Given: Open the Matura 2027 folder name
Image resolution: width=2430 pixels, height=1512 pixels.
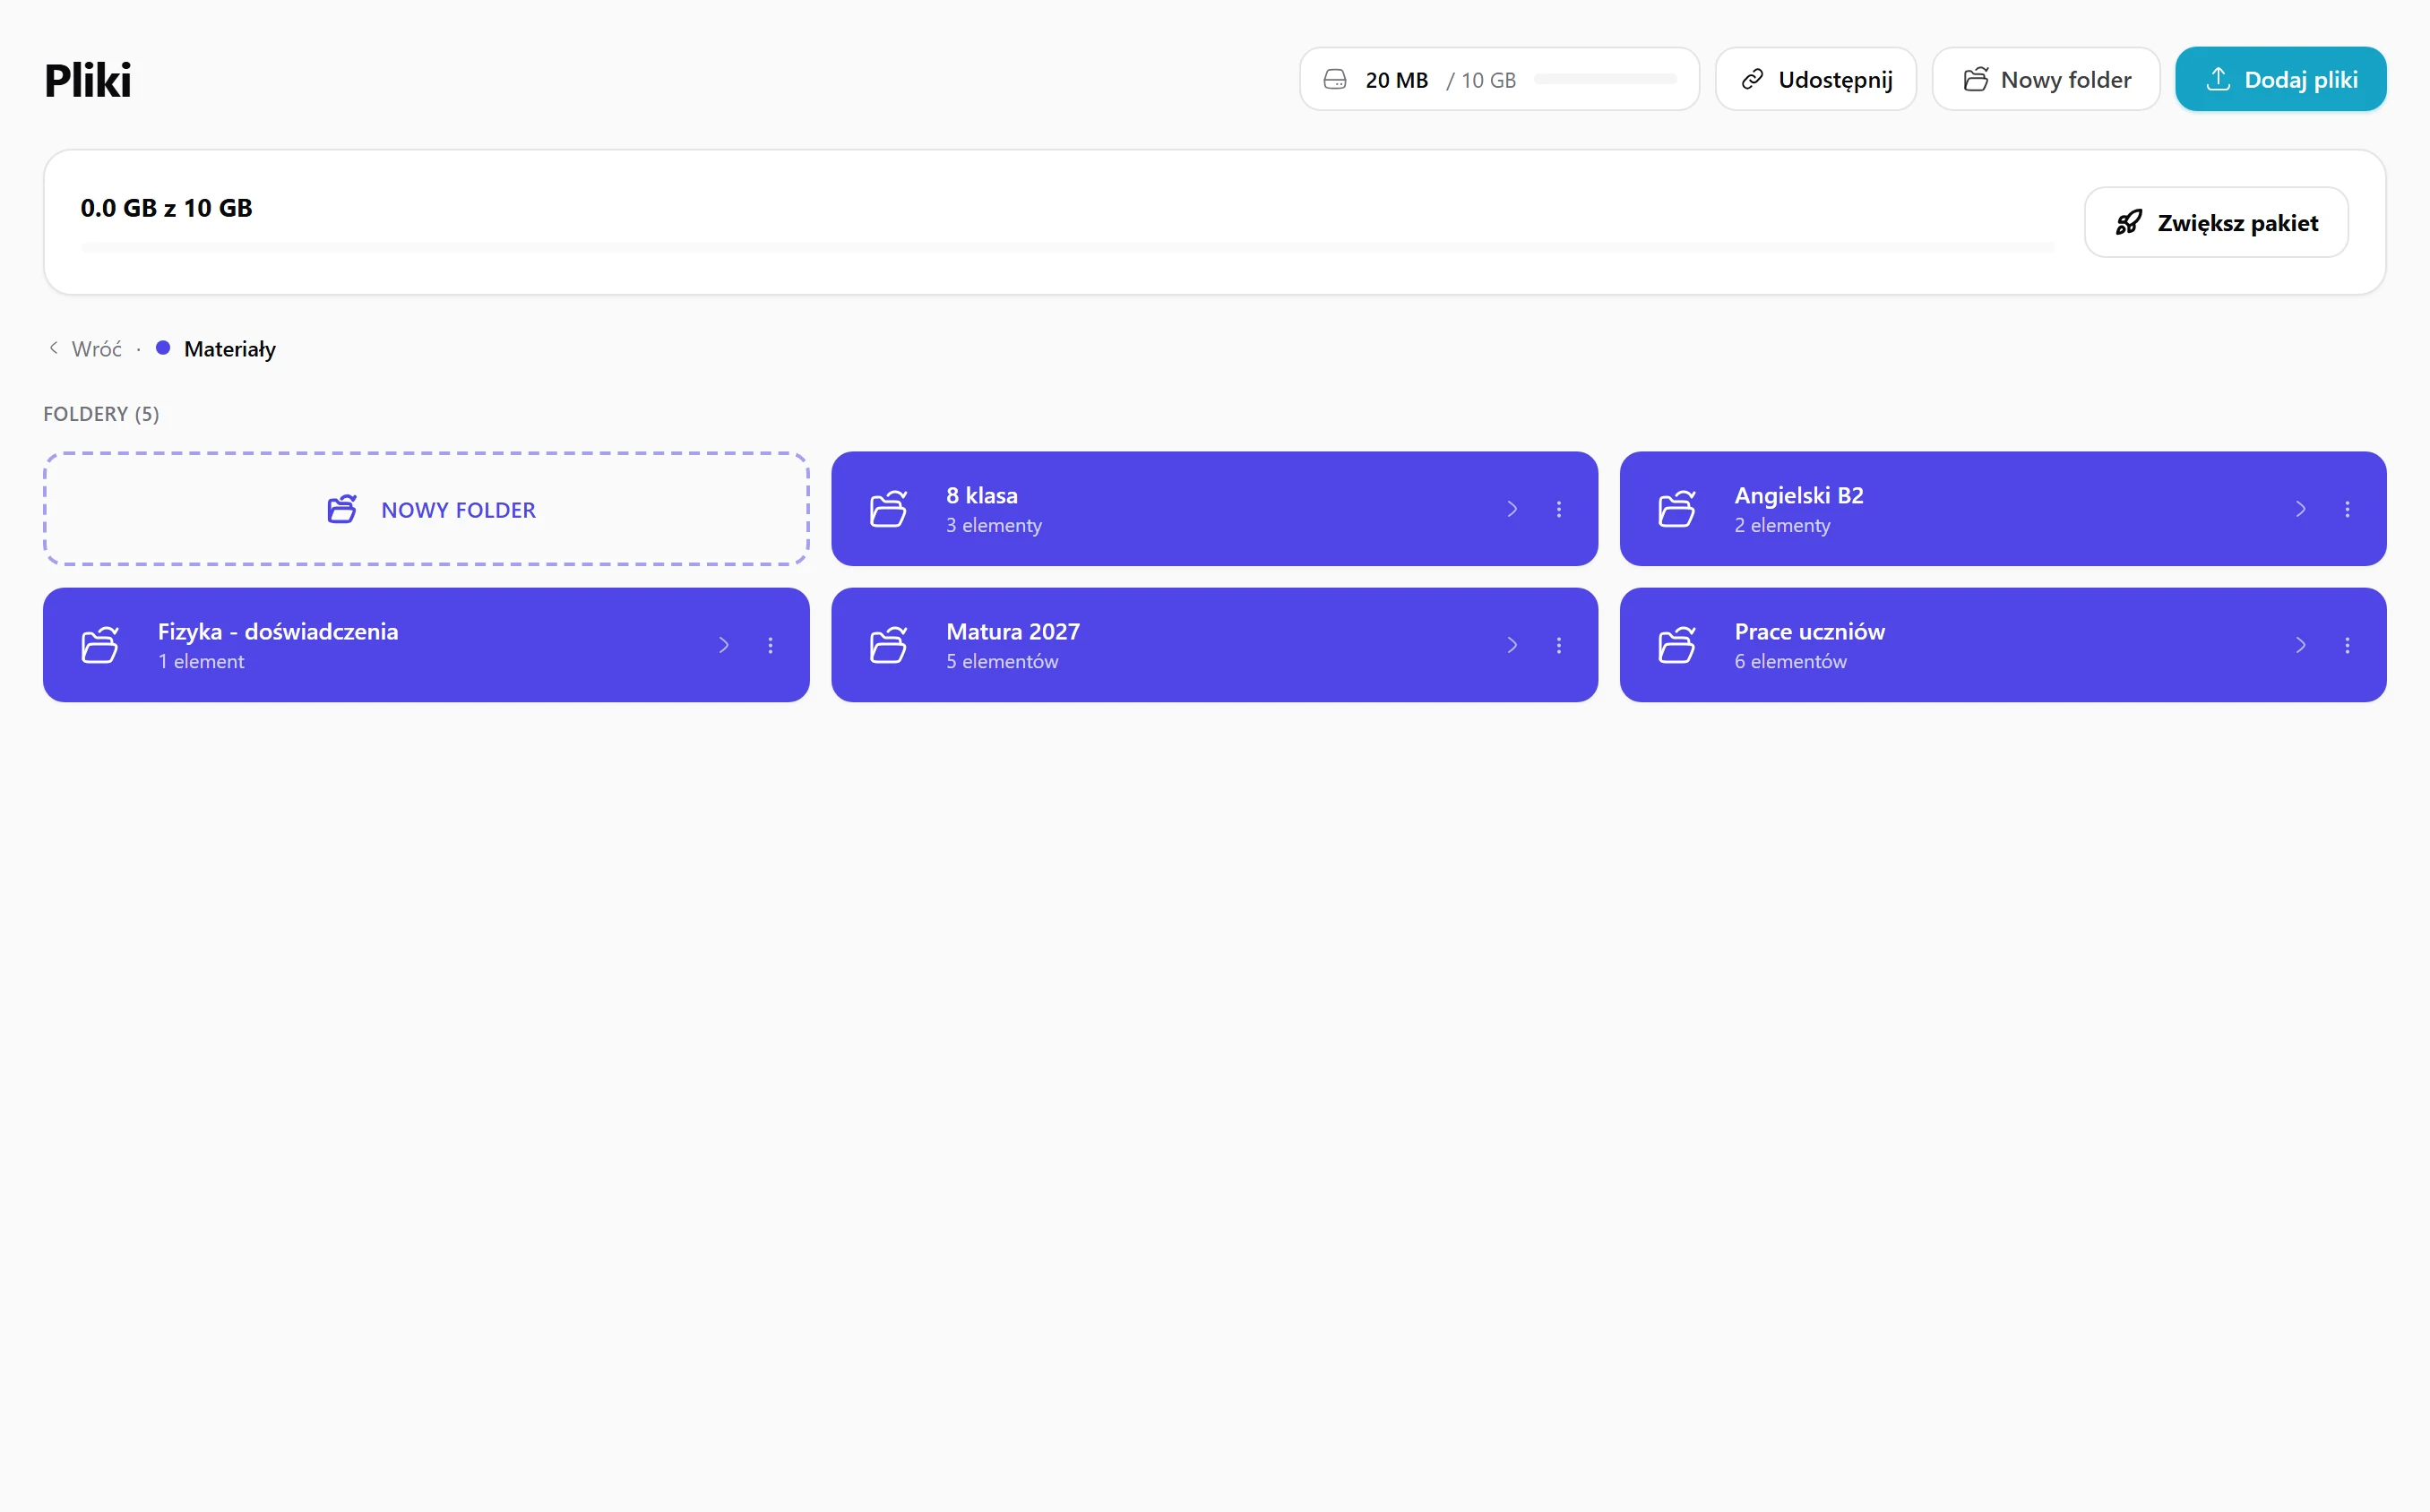Looking at the screenshot, I should 1012,631.
